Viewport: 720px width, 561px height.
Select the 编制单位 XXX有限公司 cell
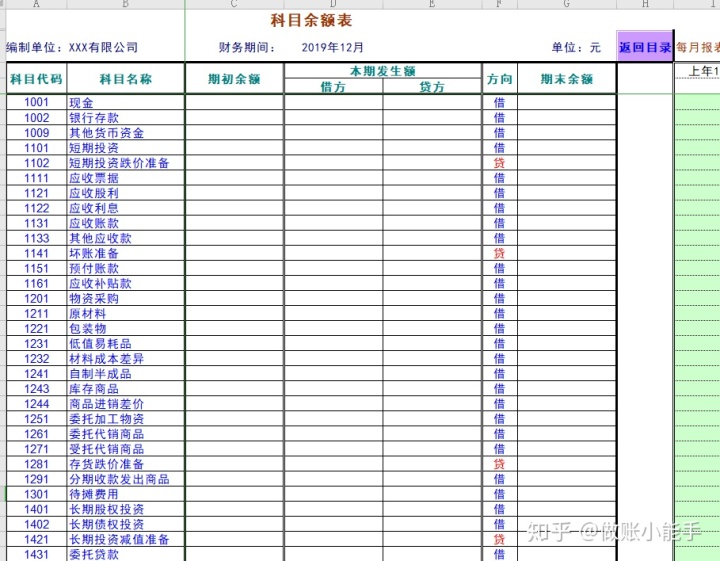[x=72, y=47]
